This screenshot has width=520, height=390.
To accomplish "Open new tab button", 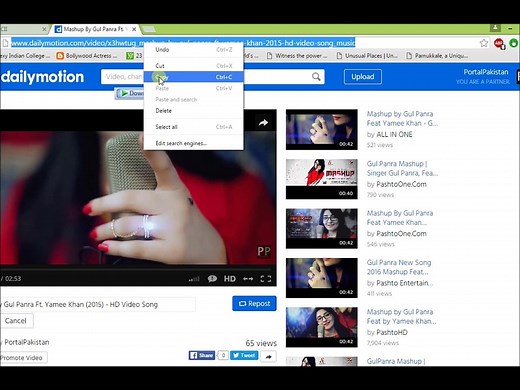I will coord(149,29).
